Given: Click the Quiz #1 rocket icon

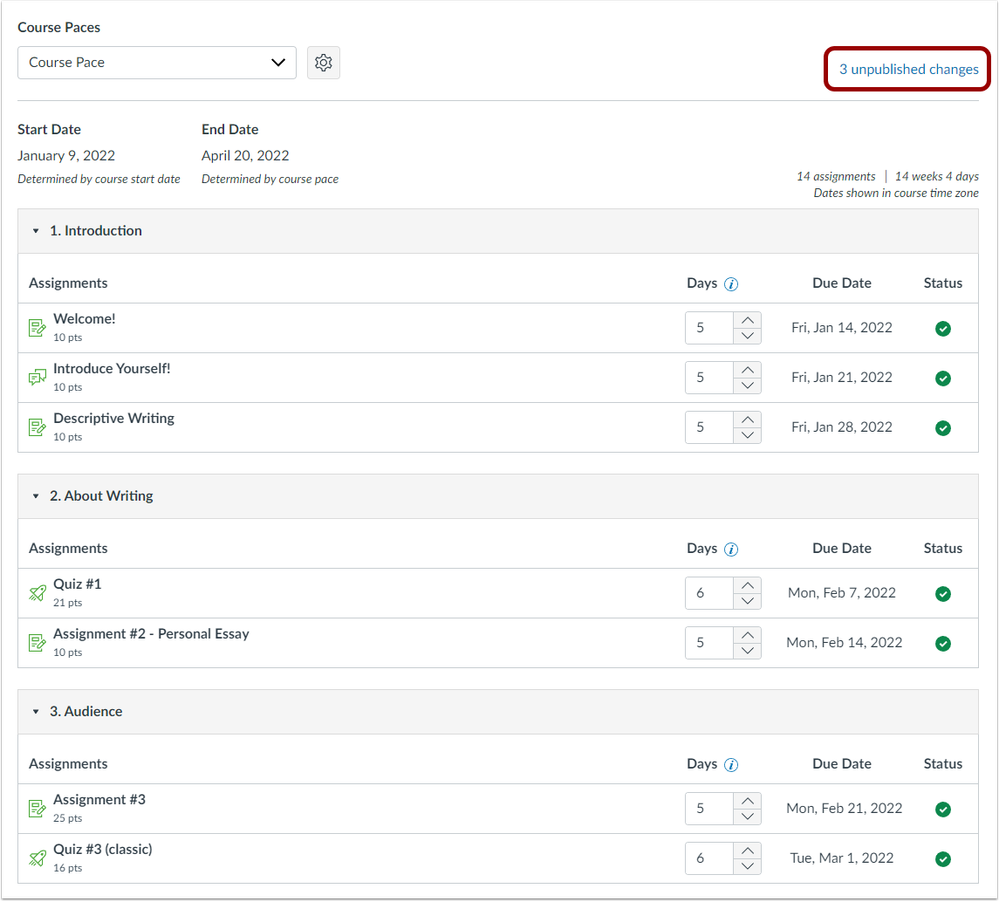Looking at the screenshot, I should click(37, 593).
